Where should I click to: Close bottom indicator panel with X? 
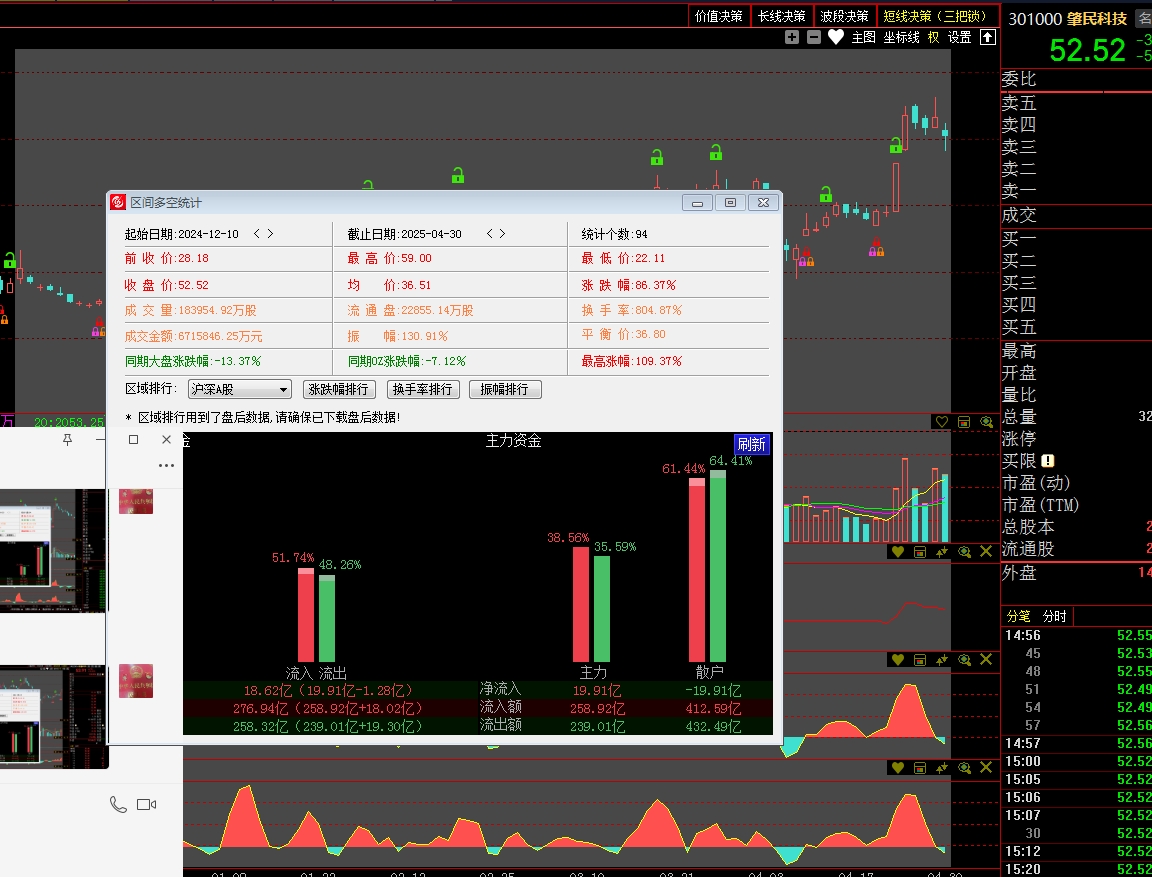click(x=986, y=767)
